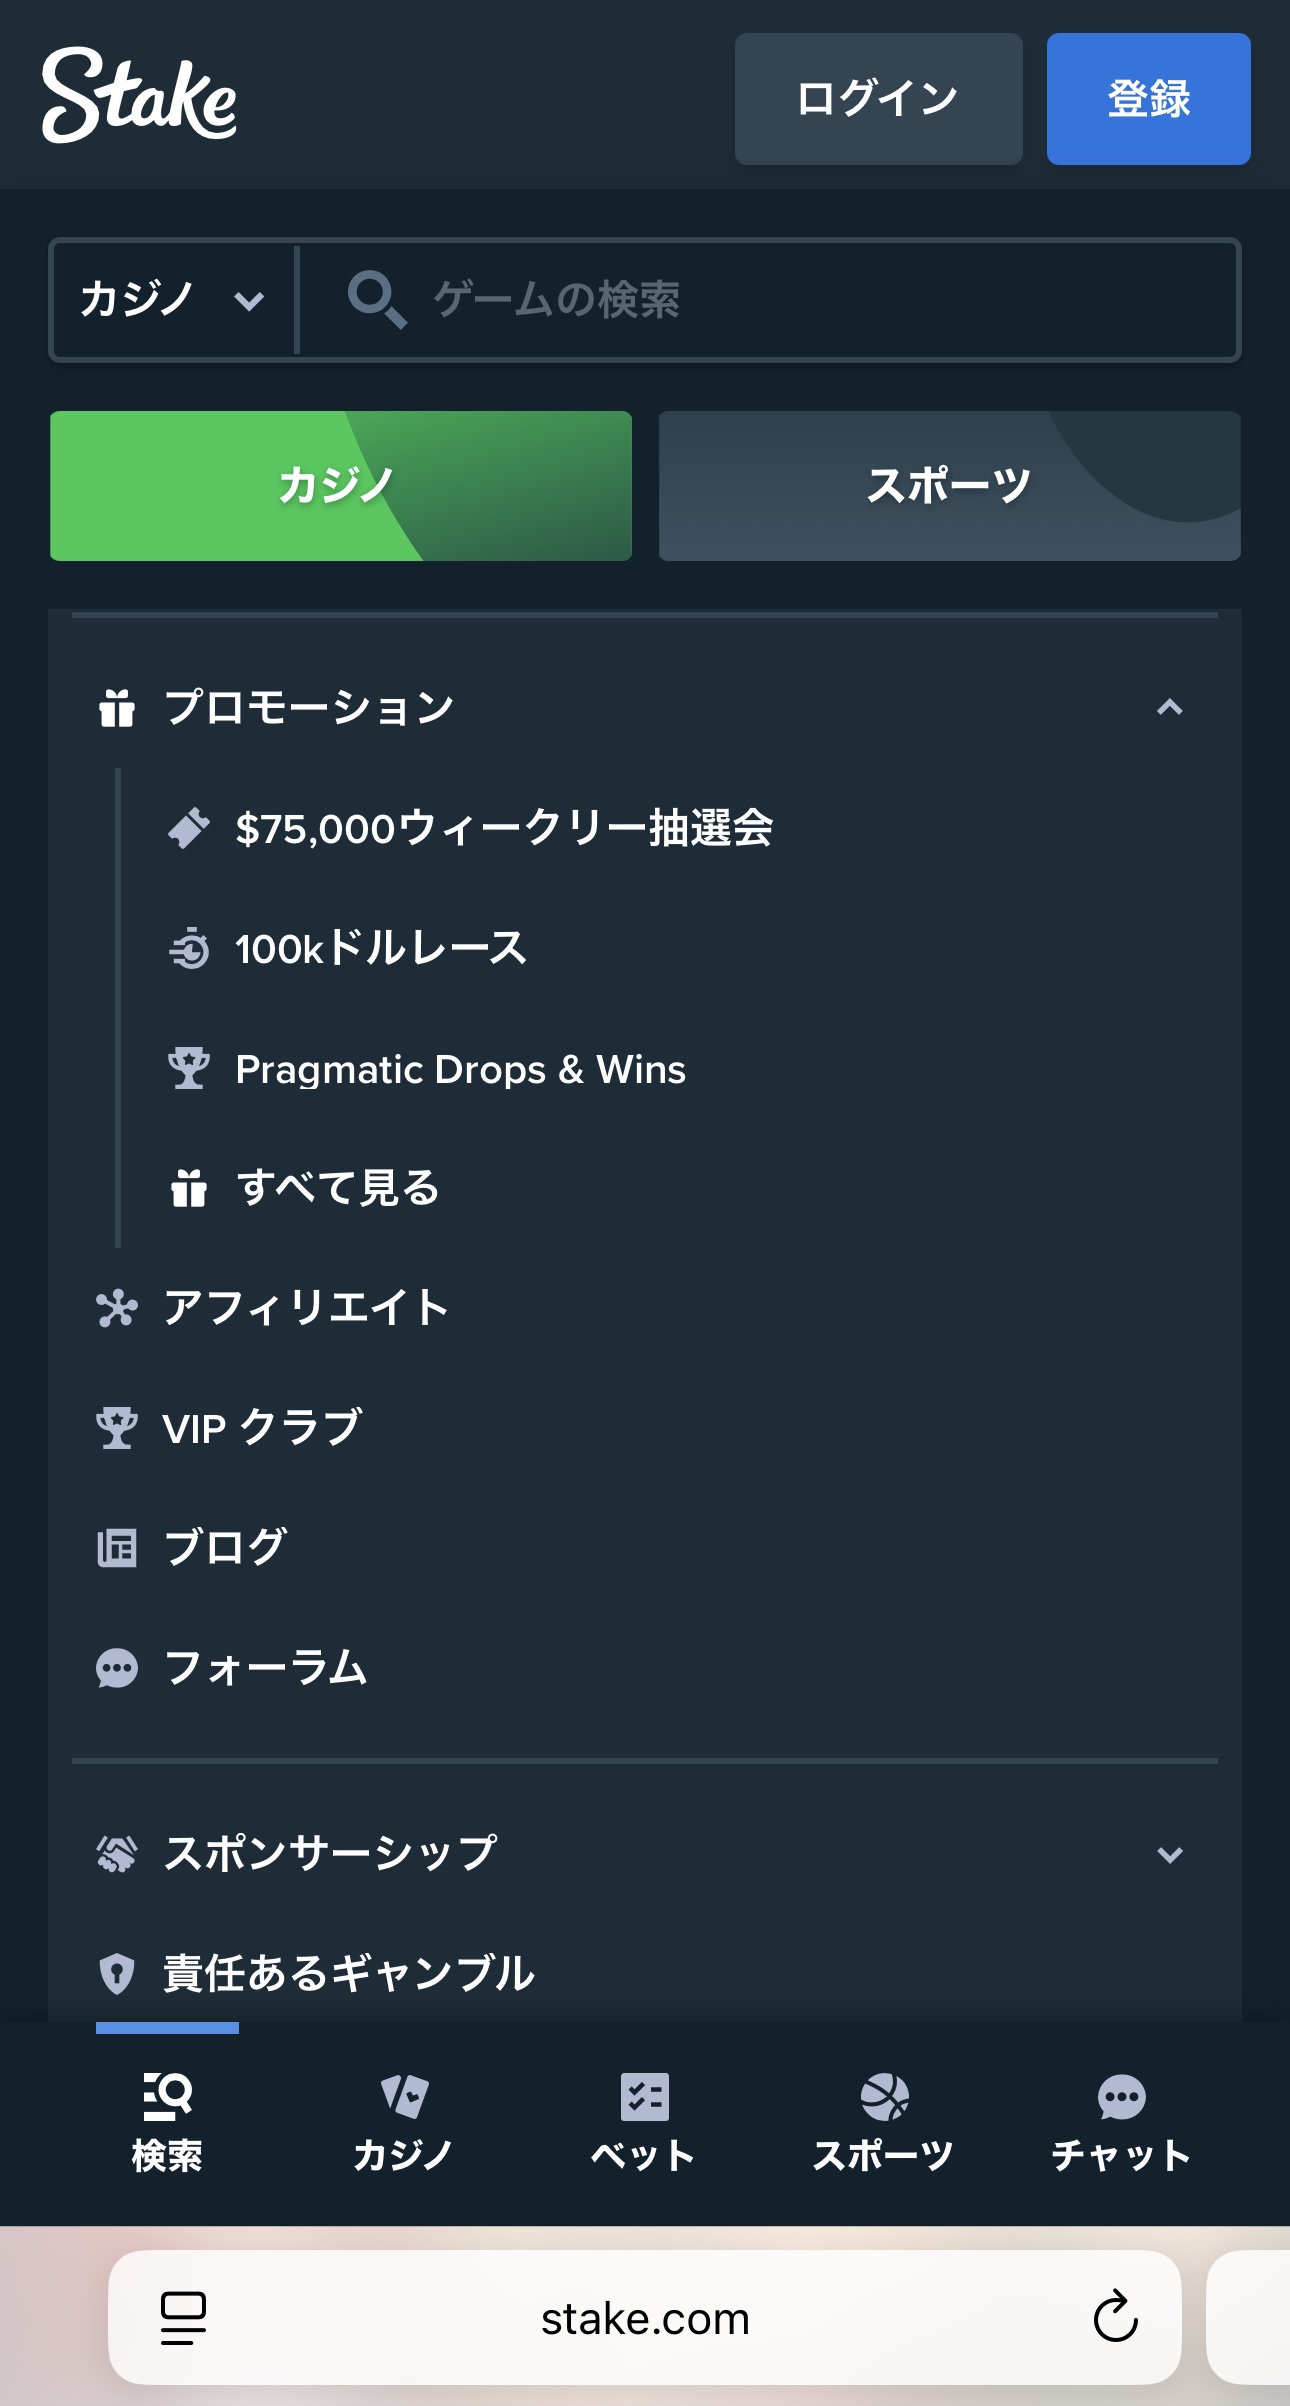The height and width of the screenshot is (2406, 1290).
Task: Click the Stake logo
Action: click(139, 97)
